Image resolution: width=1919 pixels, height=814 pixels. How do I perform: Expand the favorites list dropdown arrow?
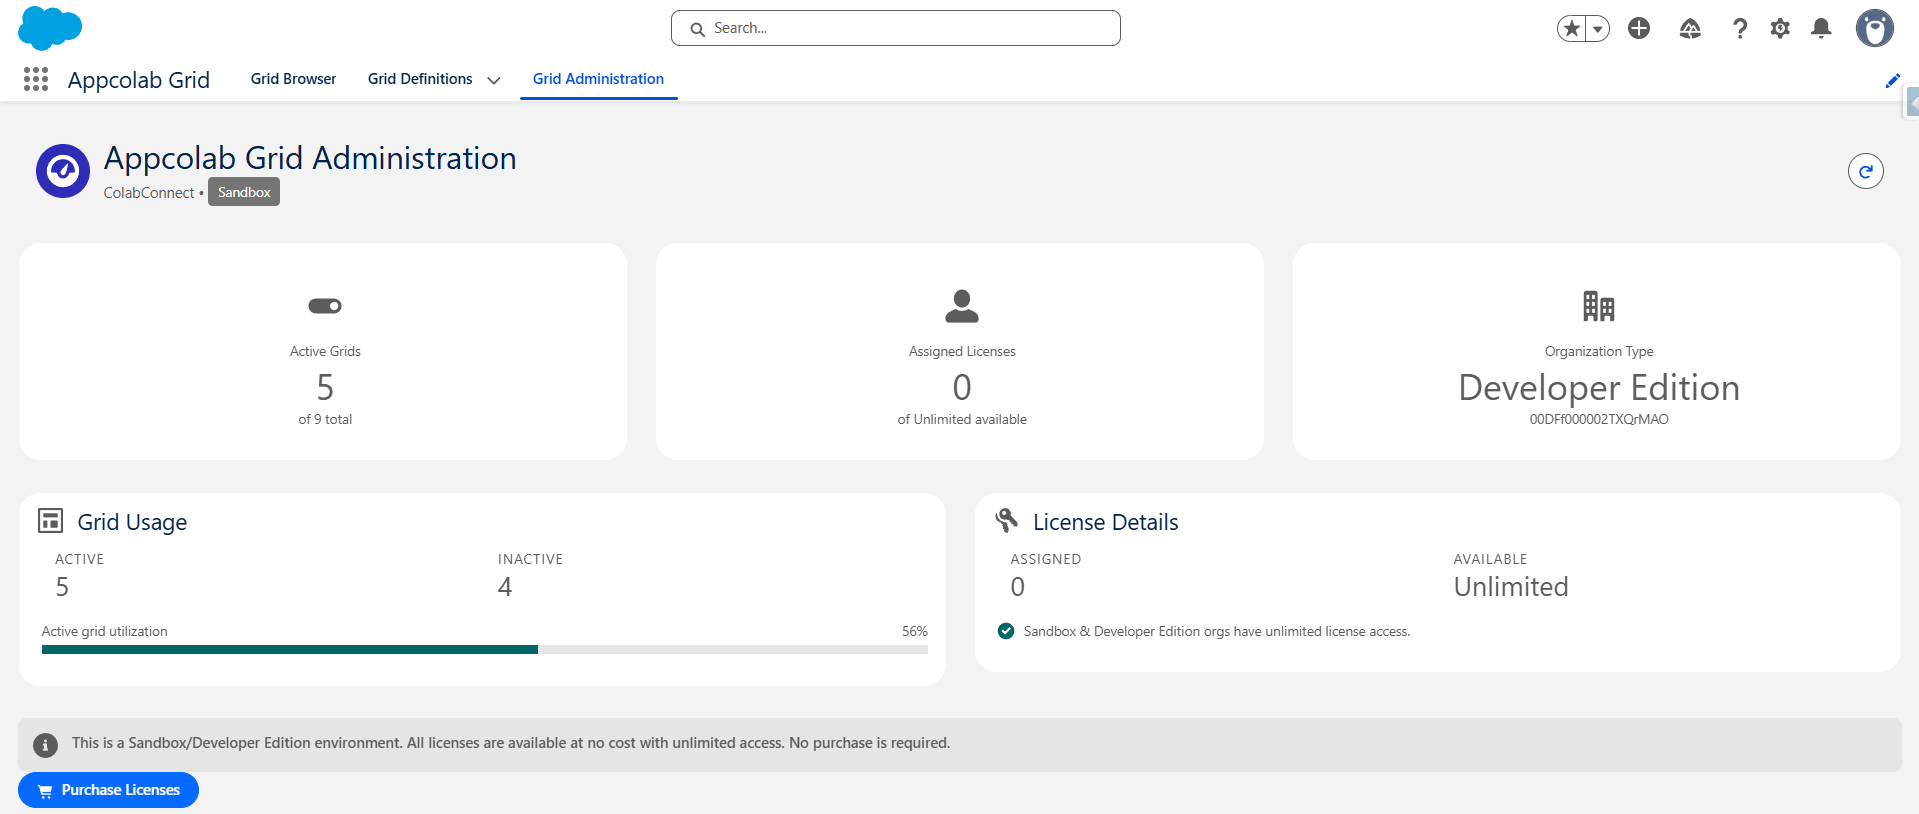pos(1598,29)
